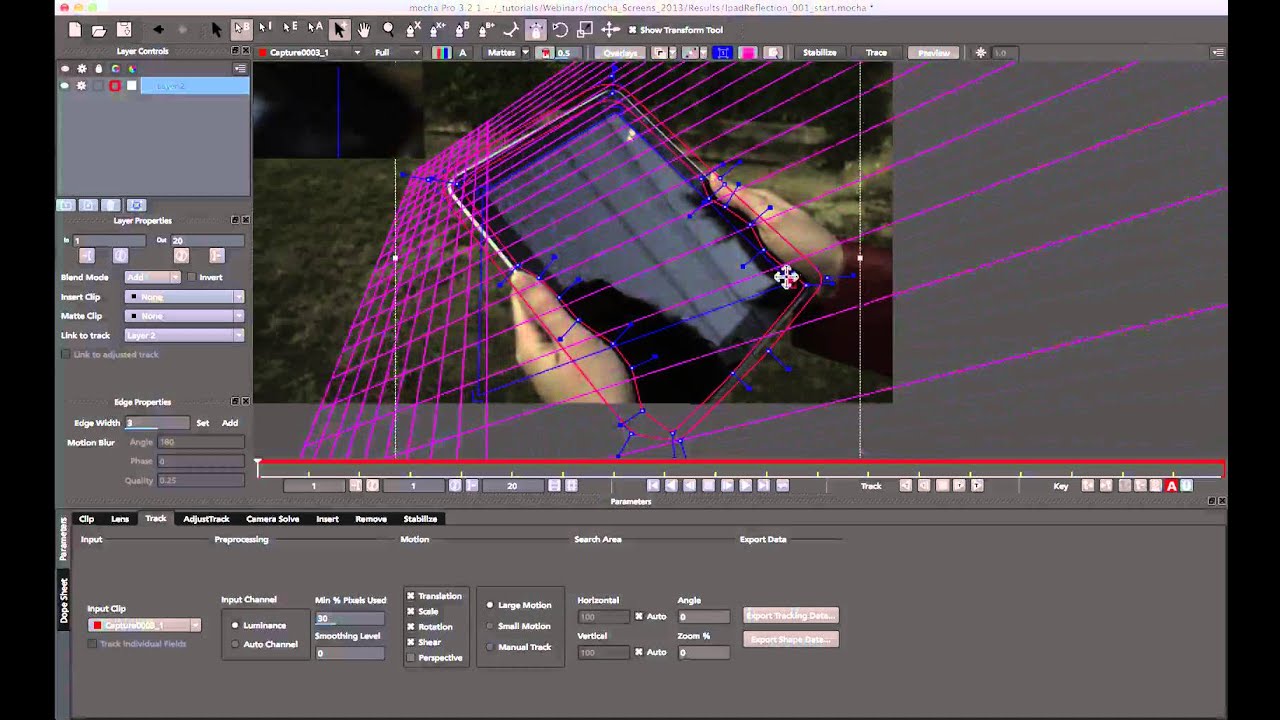Image resolution: width=1280 pixels, height=720 pixels.
Task: Select the Move four-arrow tool
Action: point(609,30)
